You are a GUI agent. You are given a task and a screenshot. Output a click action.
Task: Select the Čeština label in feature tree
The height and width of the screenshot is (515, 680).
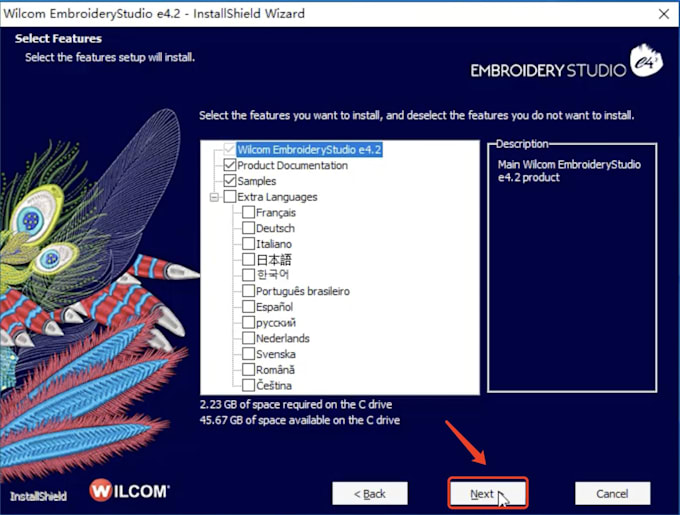tap(274, 386)
